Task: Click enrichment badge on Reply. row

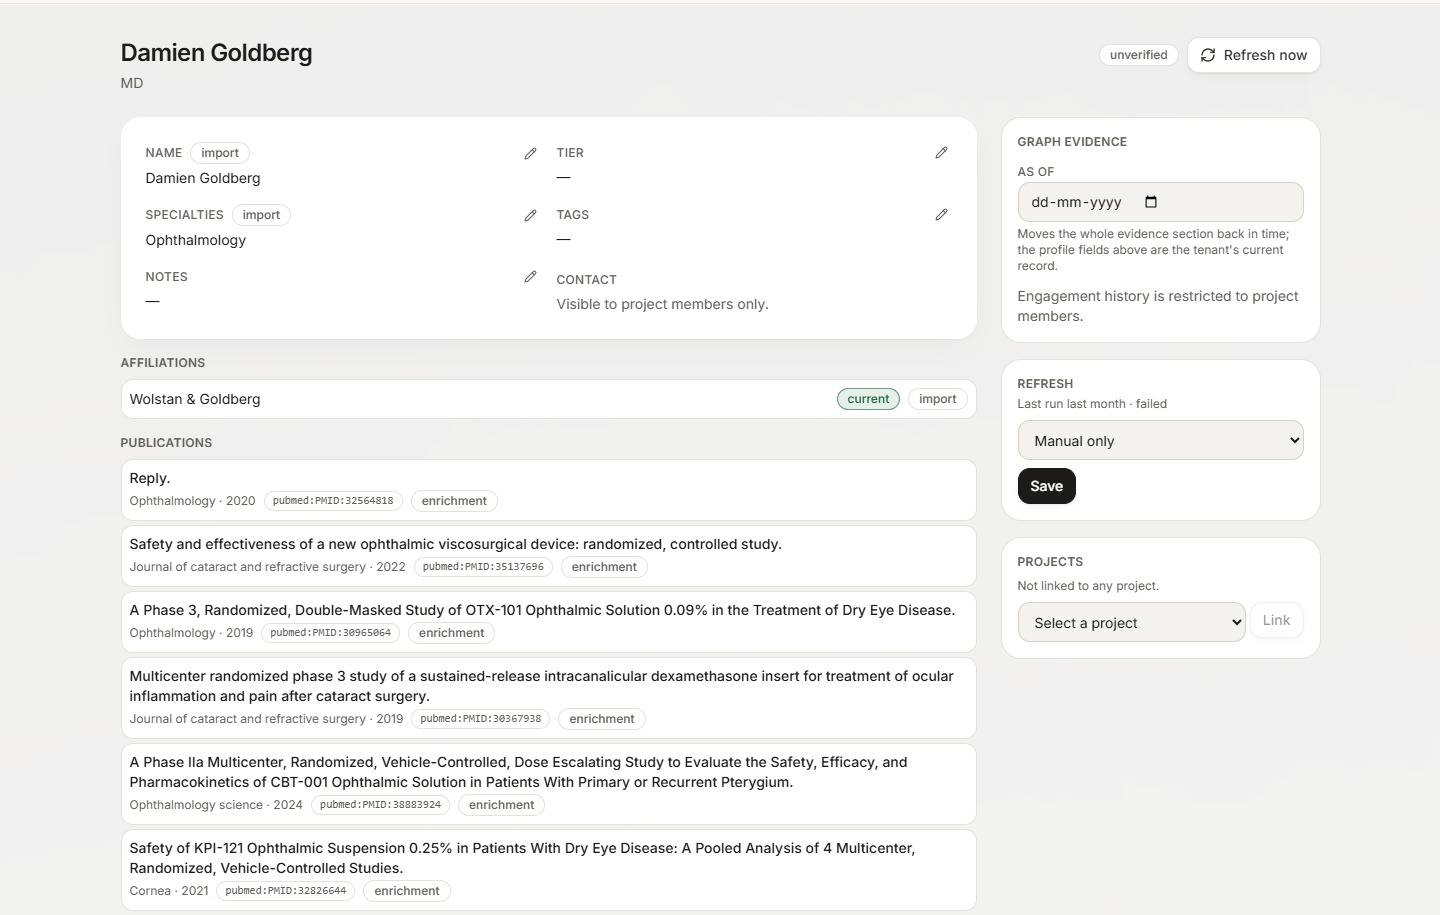Action: pos(454,501)
